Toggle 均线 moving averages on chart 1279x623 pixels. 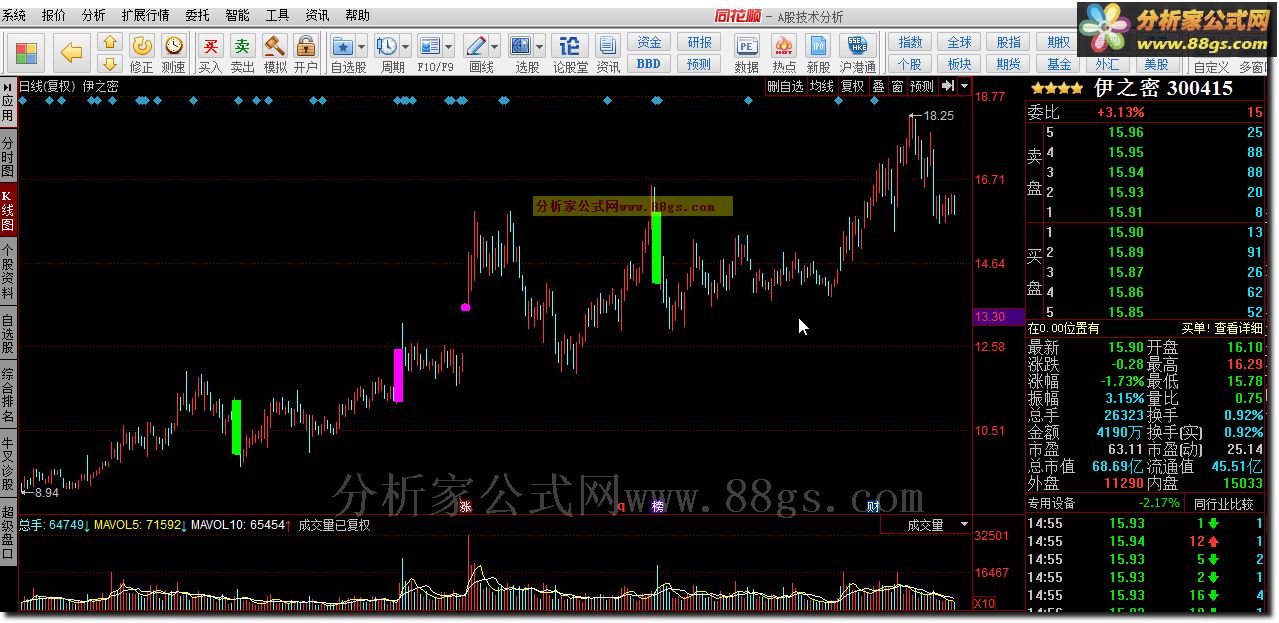(822, 87)
